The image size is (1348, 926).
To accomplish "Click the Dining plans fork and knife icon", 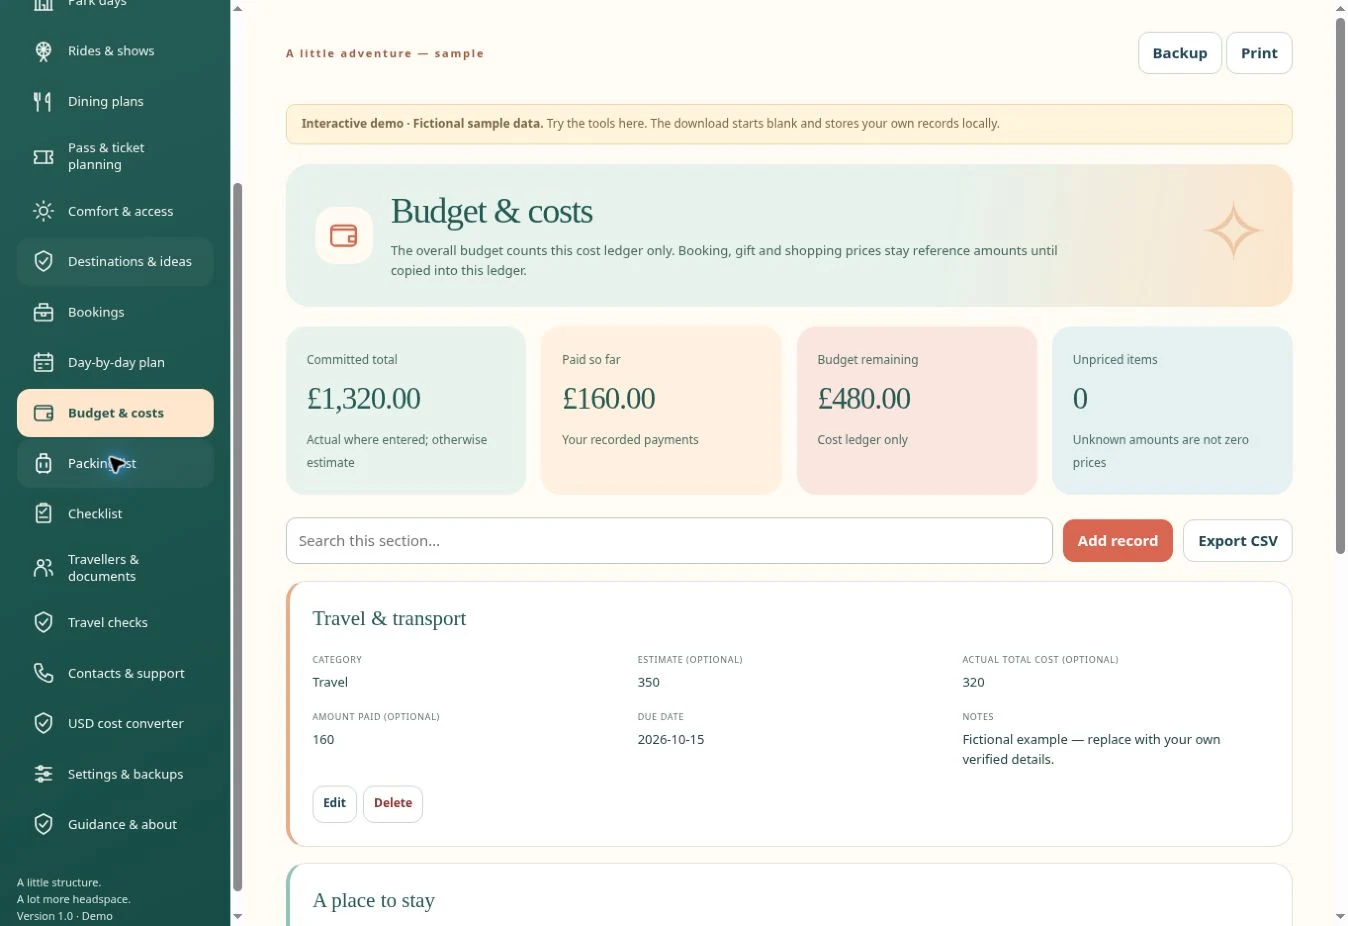I will (43, 101).
